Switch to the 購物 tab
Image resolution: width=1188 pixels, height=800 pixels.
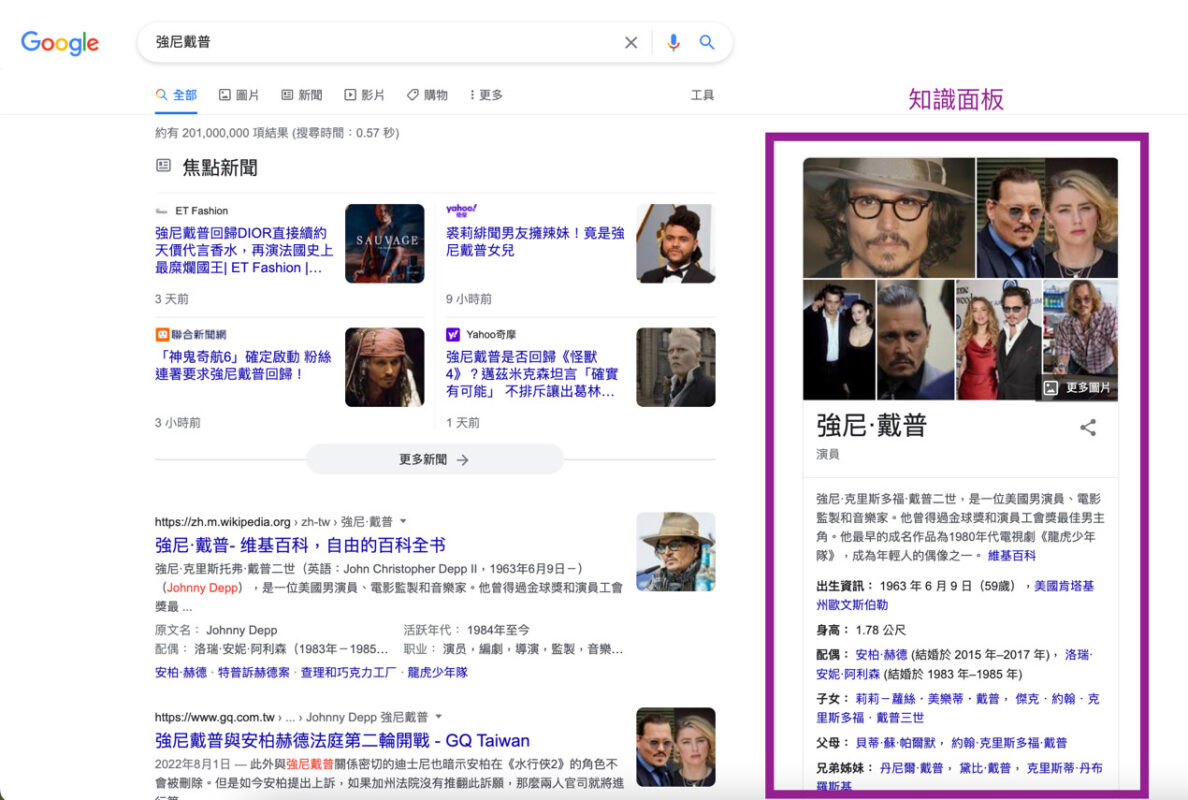click(427, 95)
